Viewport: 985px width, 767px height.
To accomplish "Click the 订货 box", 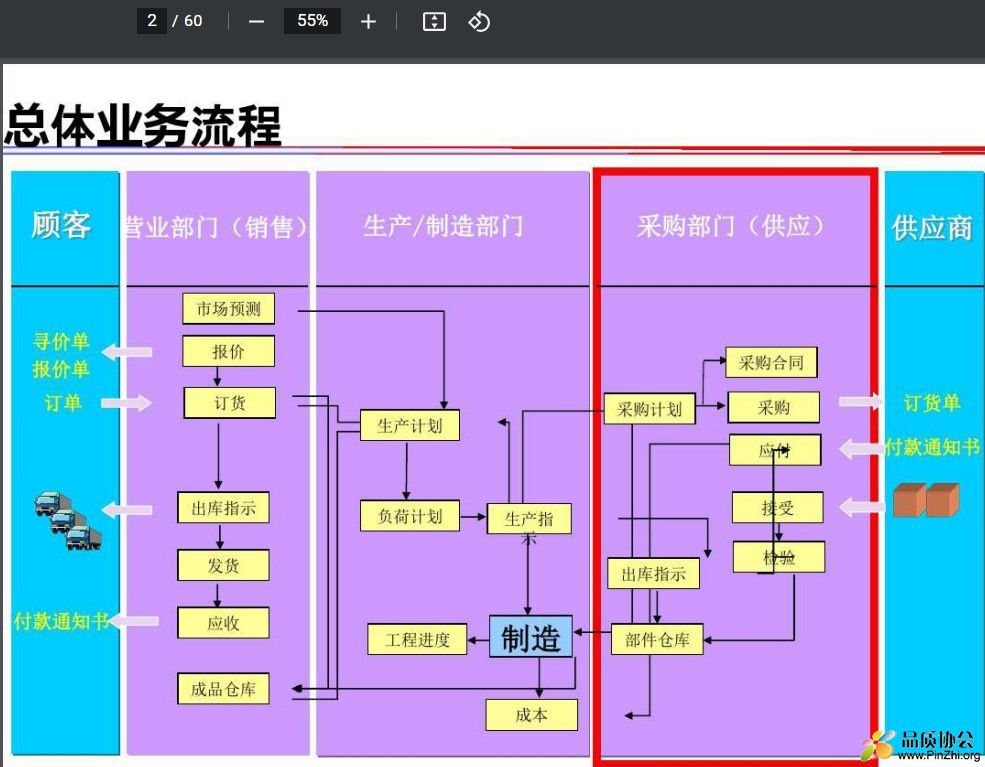I will (x=230, y=403).
